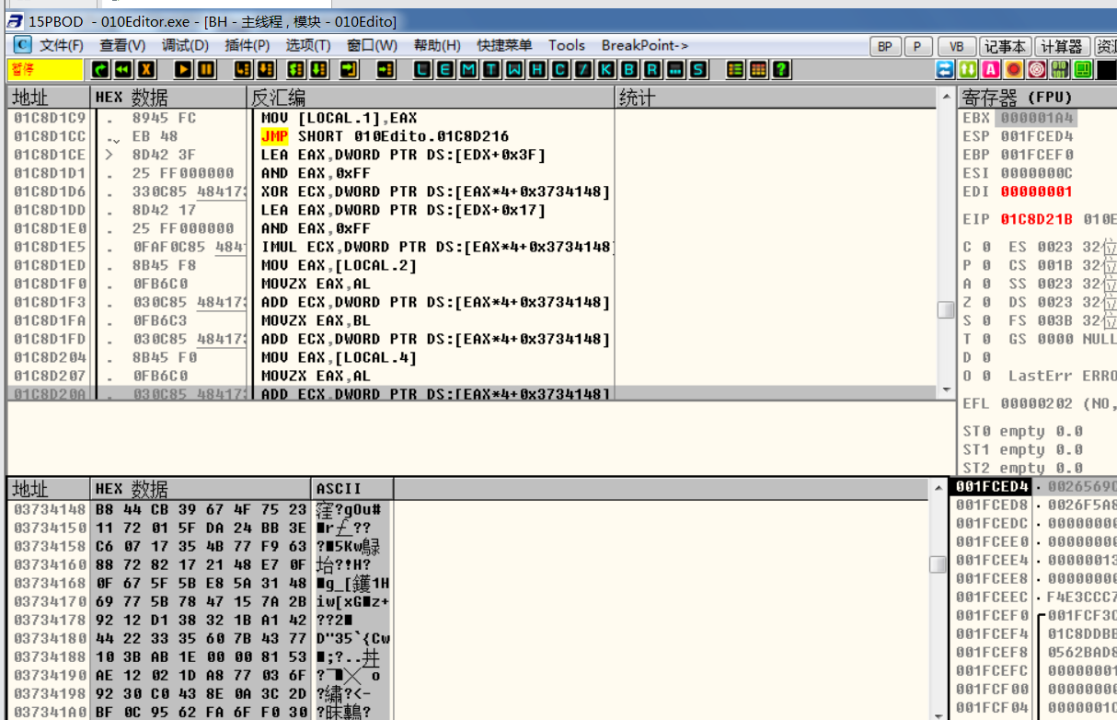Click the Restart program rewind icon

[x=123, y=70]
